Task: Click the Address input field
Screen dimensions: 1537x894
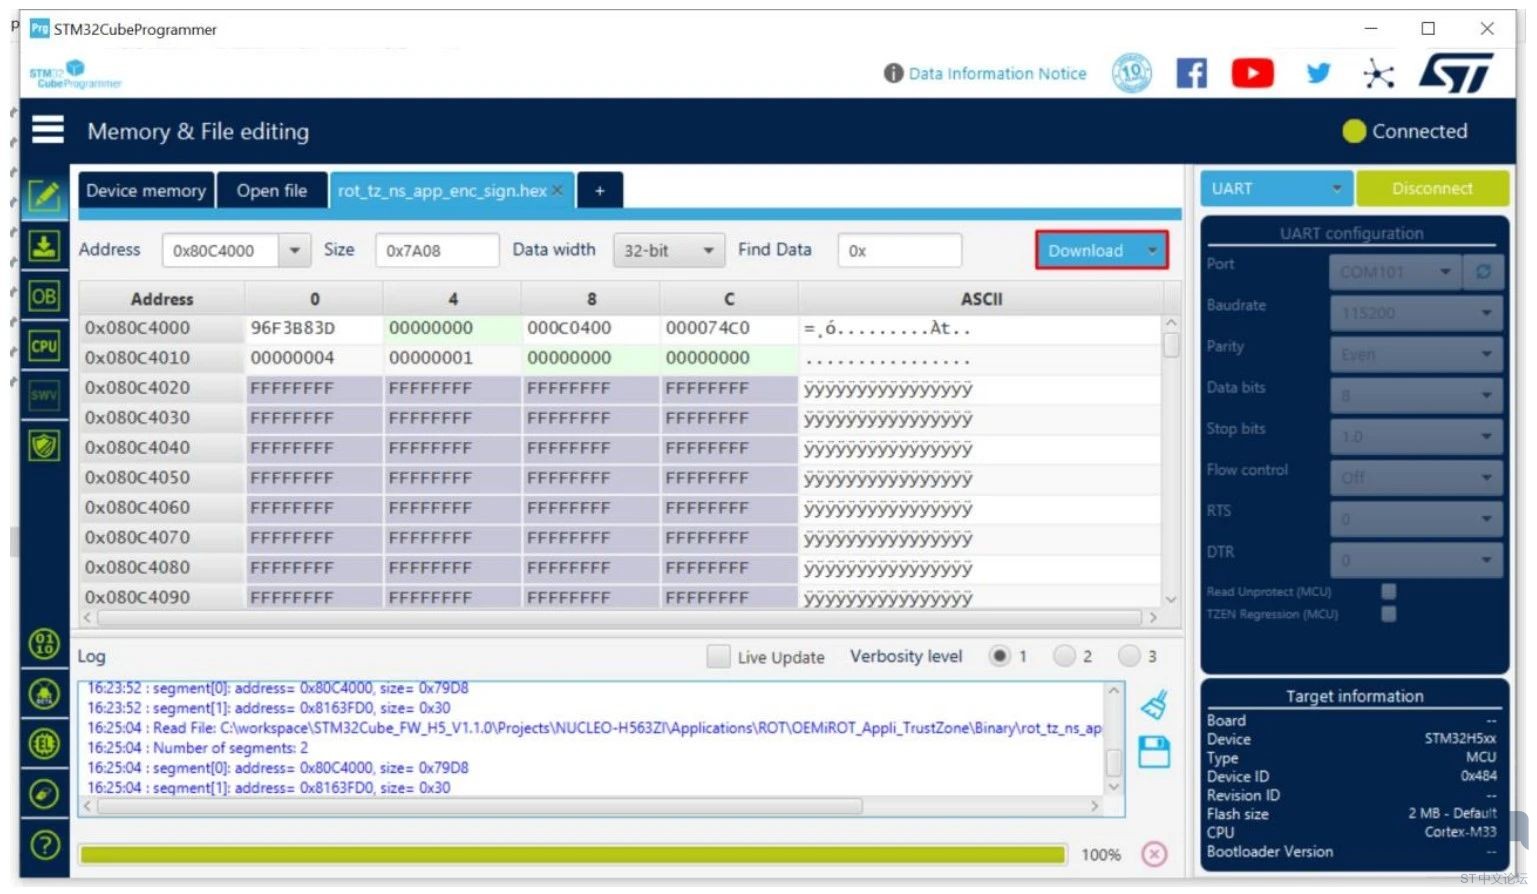Action: pos(221,250)
